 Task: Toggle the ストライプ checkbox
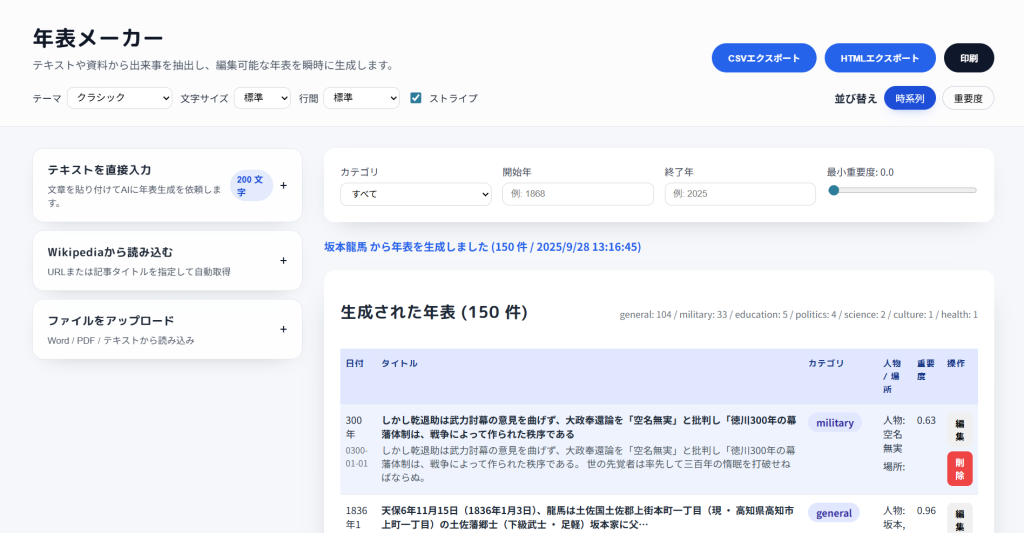[x=416, y=98]
